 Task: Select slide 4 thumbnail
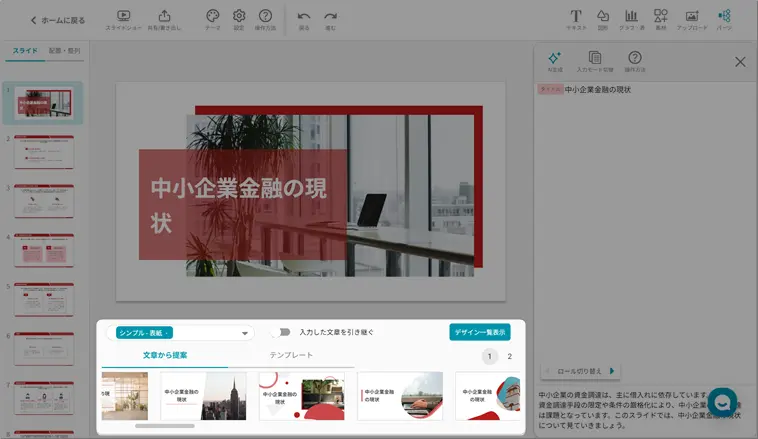tap(44, 251)
